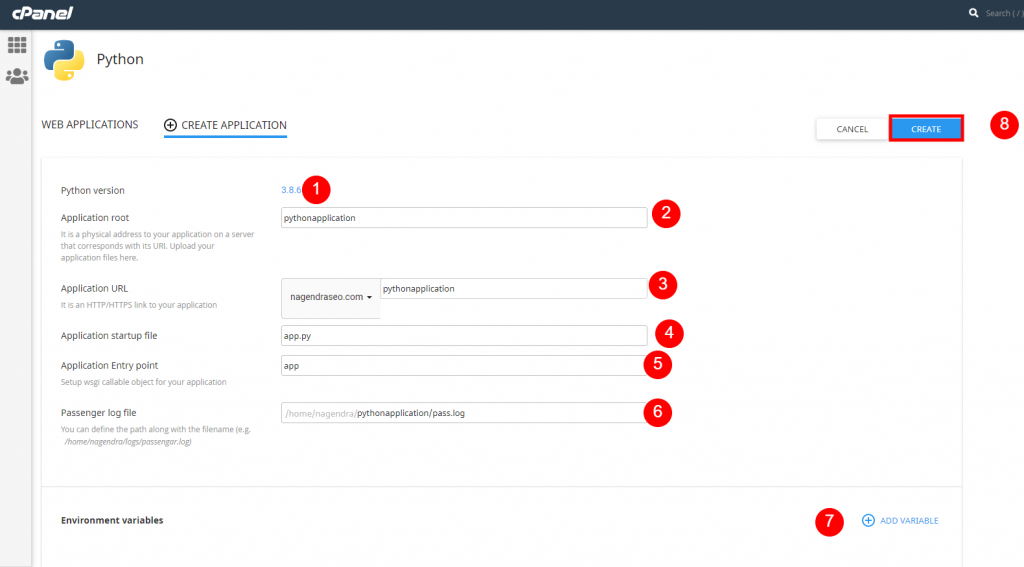Open the user manager people icon

tap(17, 76)
